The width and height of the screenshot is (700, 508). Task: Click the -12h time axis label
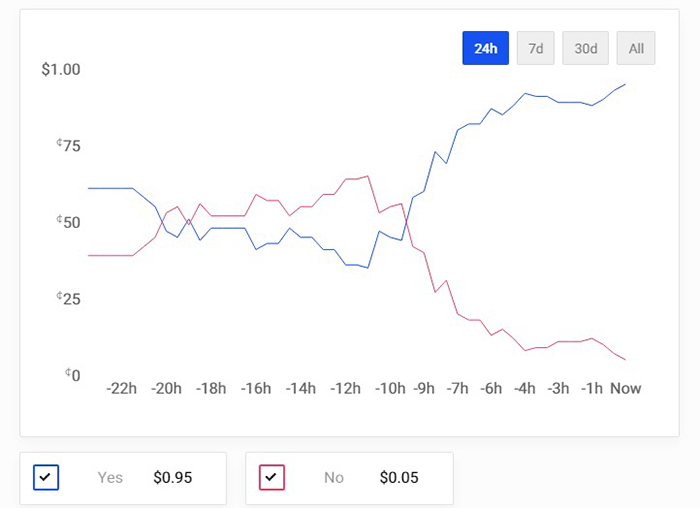pyautogui.click(x=345, y=388)
